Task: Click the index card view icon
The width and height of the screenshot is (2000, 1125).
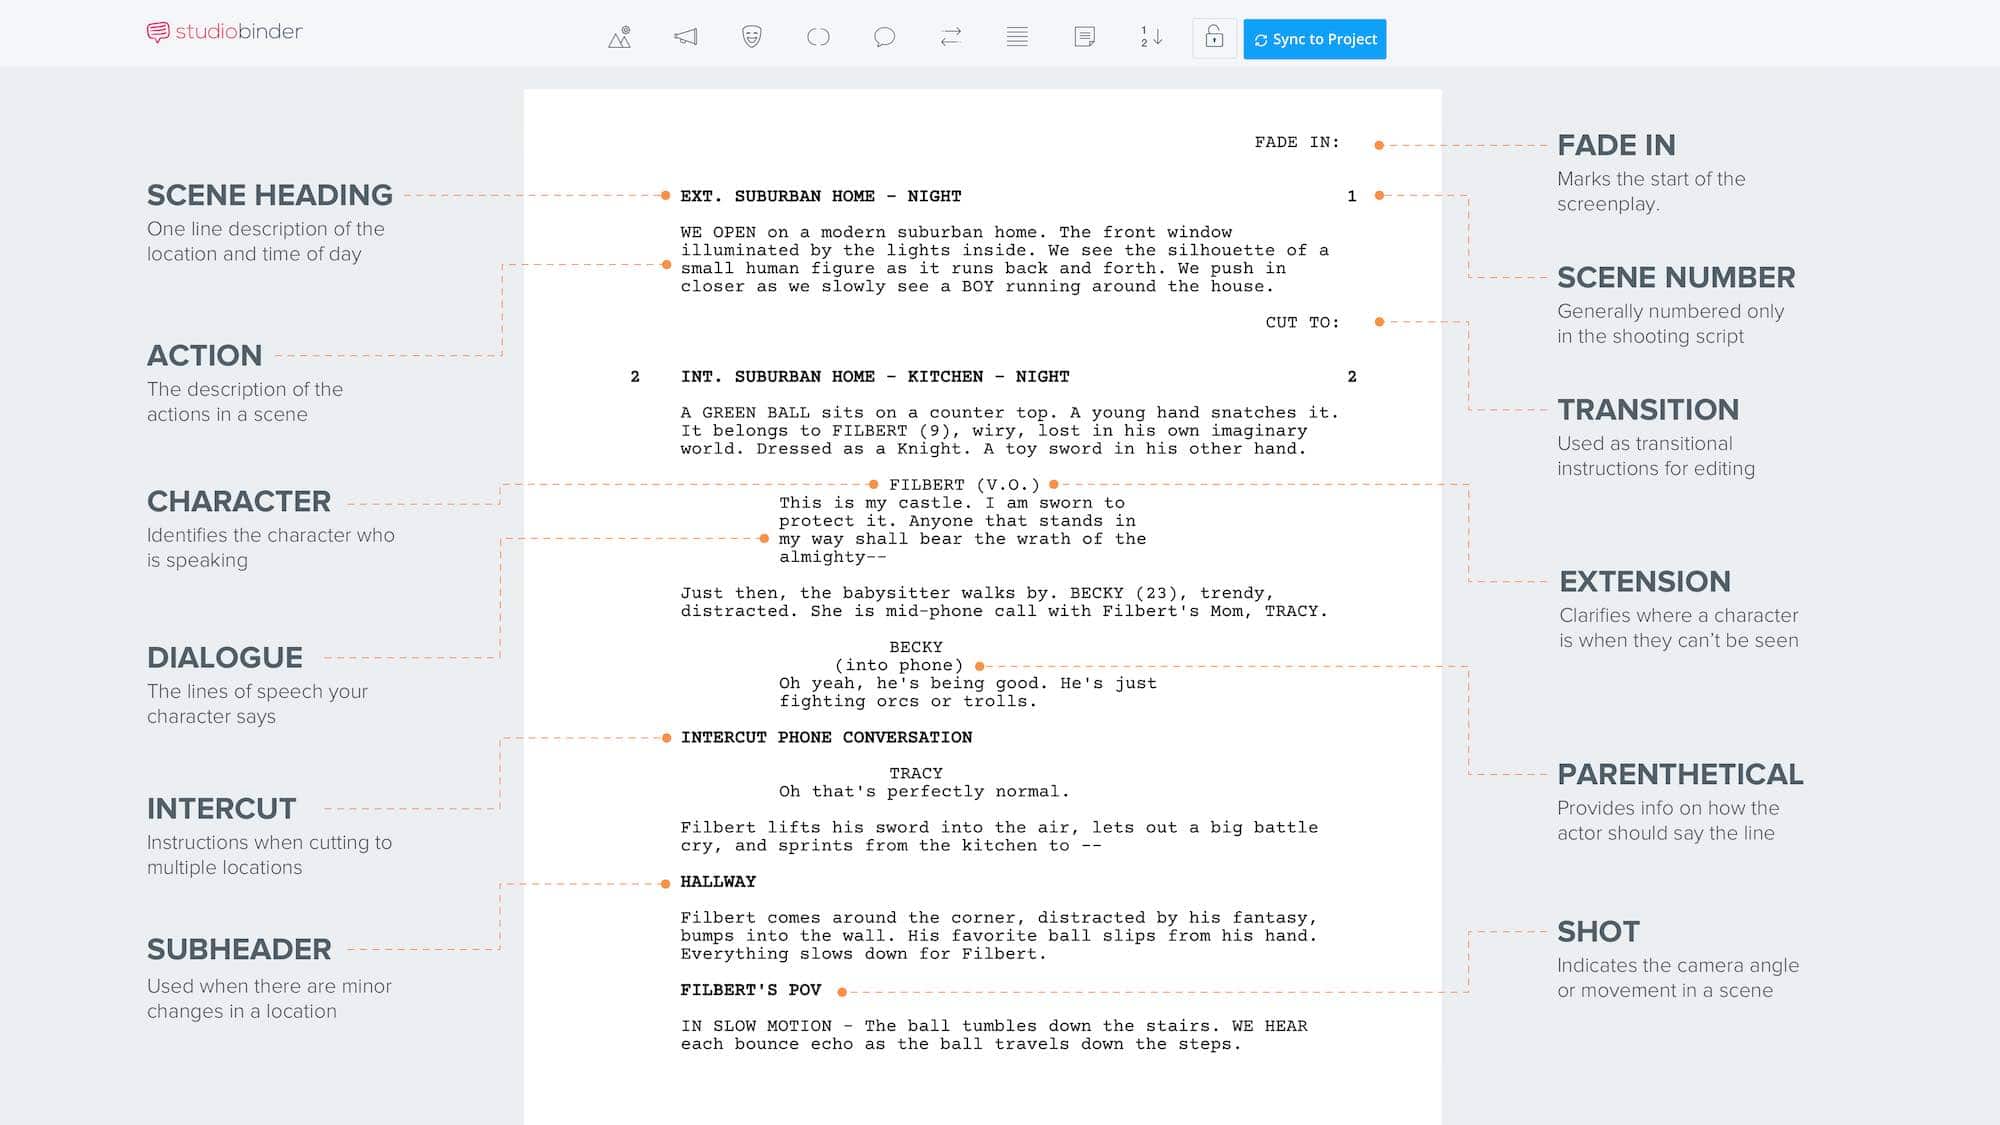Action: click(1085, 37)
